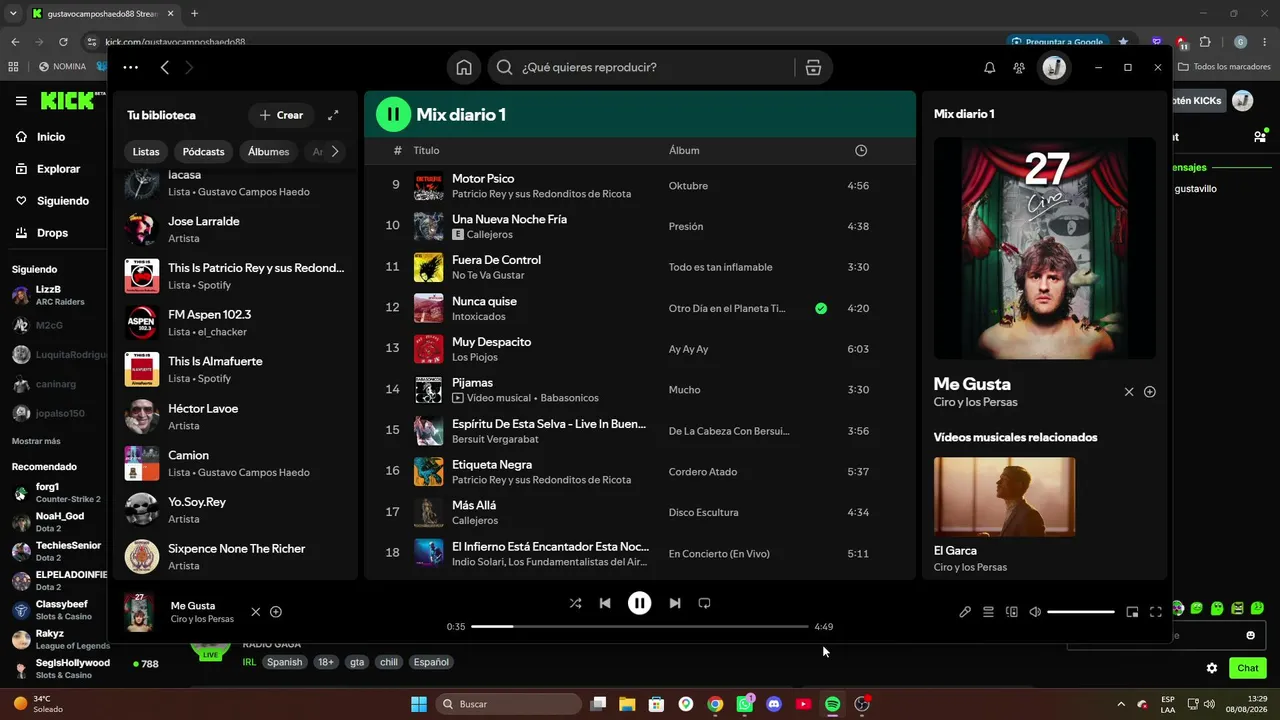The width and height of the screenshot is (1280, 720).
Task: Open Ciro y los Persas artist link under Me Gusta title
Action: click(975, 402)
